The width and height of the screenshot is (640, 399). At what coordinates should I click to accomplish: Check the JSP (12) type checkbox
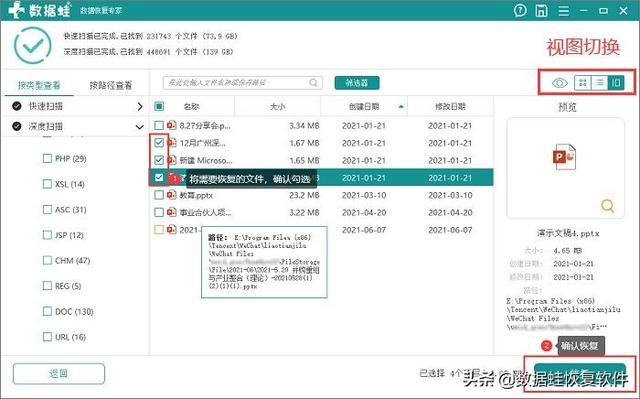(47, 235)
